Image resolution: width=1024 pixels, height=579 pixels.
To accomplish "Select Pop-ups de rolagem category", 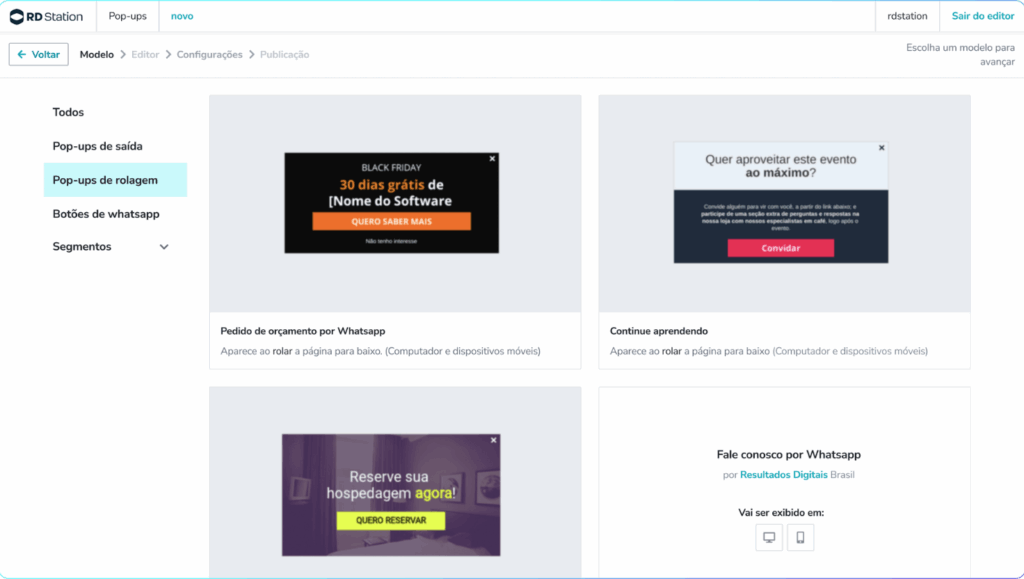I will click(105, 180).
